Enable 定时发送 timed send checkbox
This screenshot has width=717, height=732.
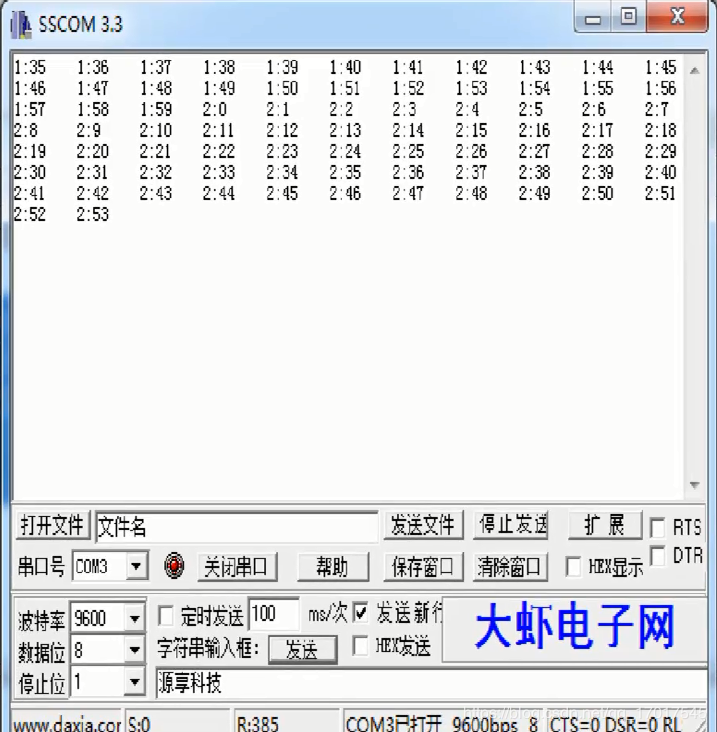pos(166,616)
